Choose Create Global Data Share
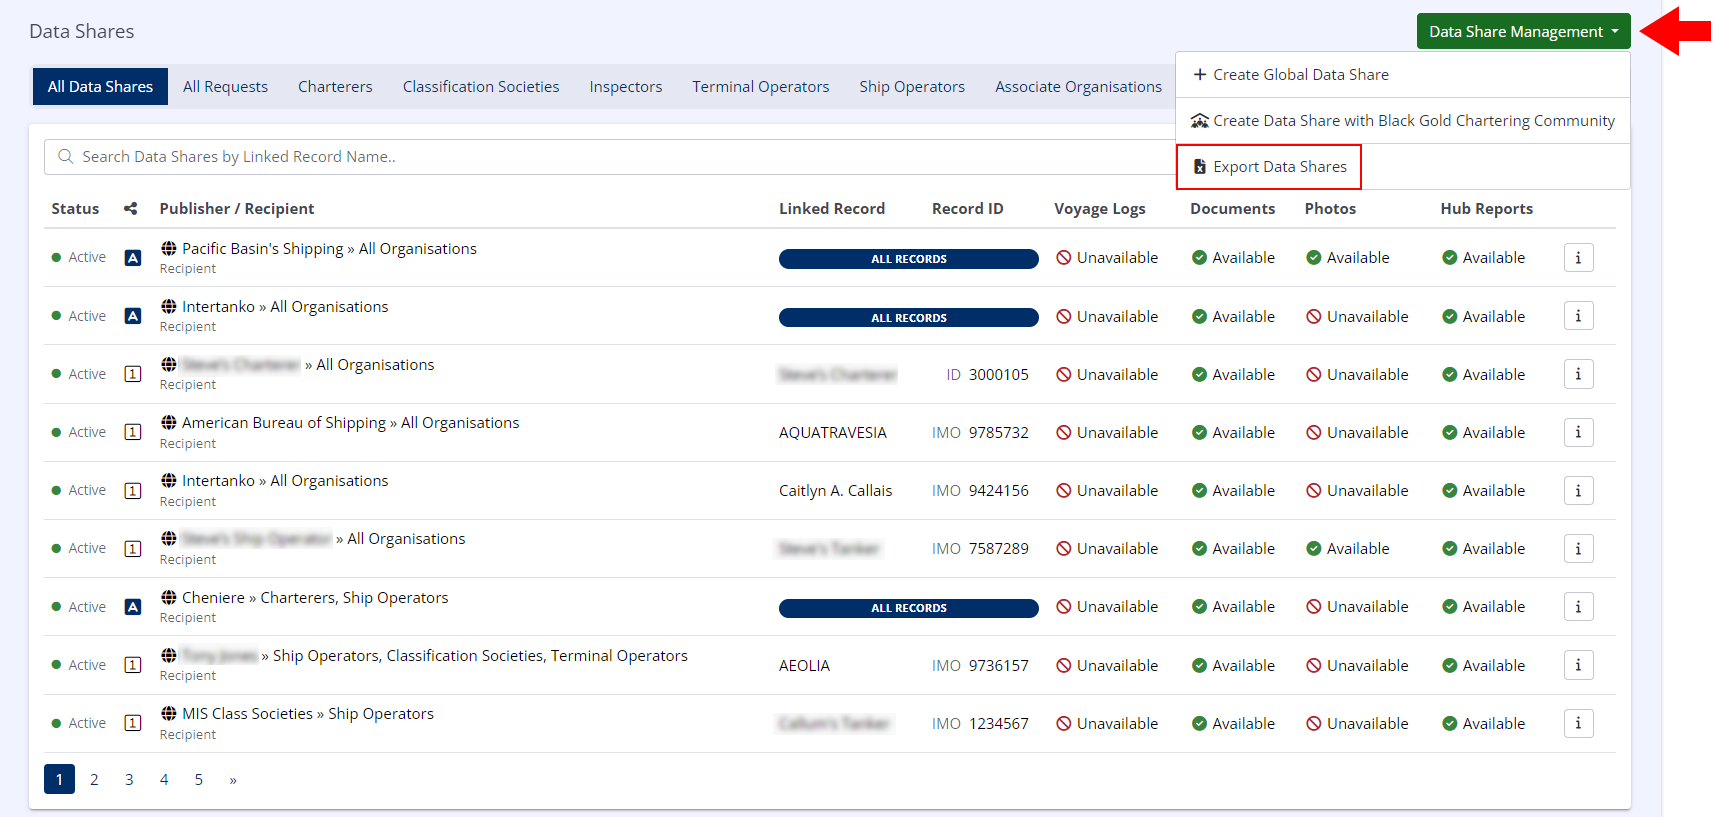 point(1300,75)
